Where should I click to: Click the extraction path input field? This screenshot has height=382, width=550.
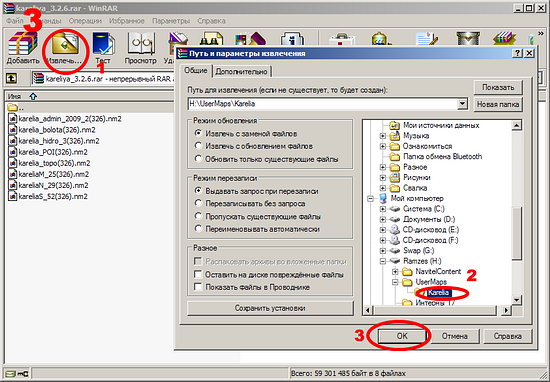(x=322, y=104)
